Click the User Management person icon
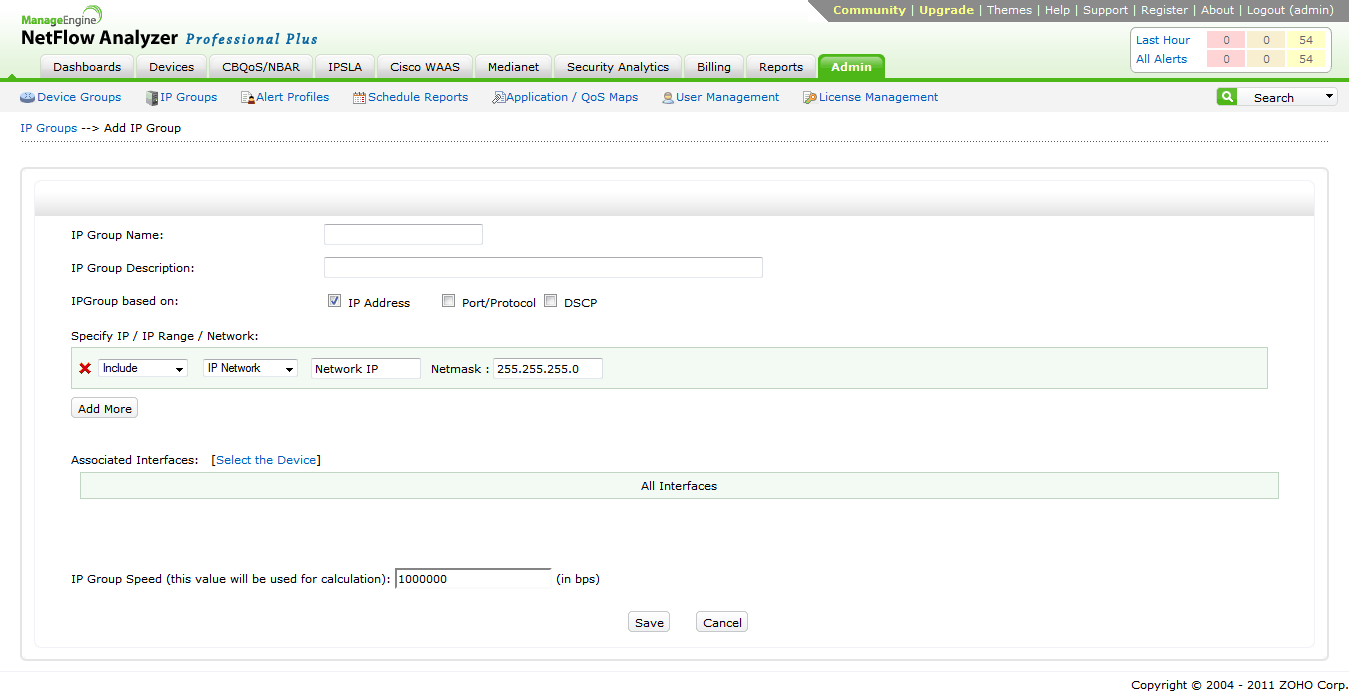The width and height of the screenshot is (1349, 697). coord(667,97)
